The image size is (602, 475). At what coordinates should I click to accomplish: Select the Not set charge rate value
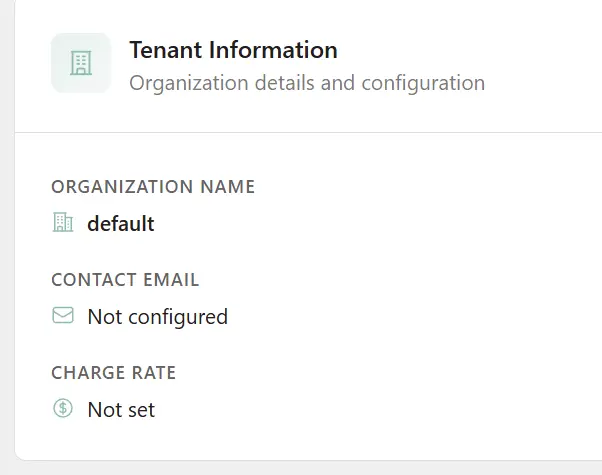point(121,409)
